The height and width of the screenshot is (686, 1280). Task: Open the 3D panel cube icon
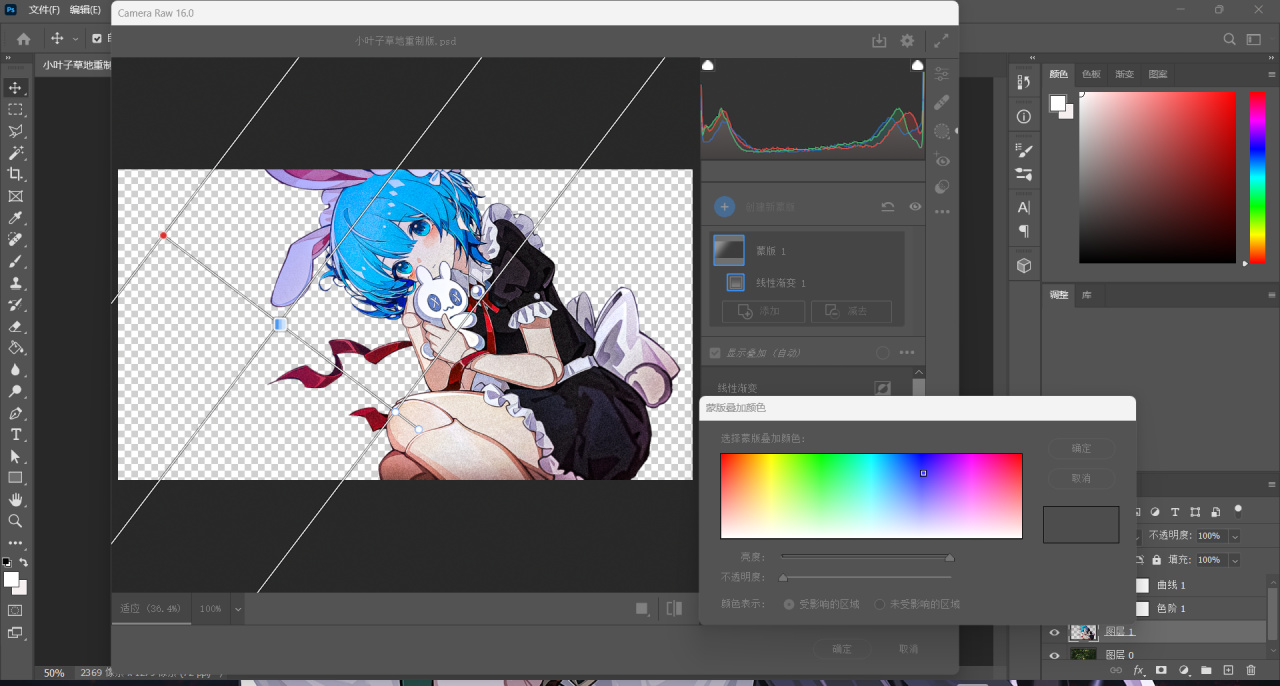pyautogui.click(x=1023, y=265)
